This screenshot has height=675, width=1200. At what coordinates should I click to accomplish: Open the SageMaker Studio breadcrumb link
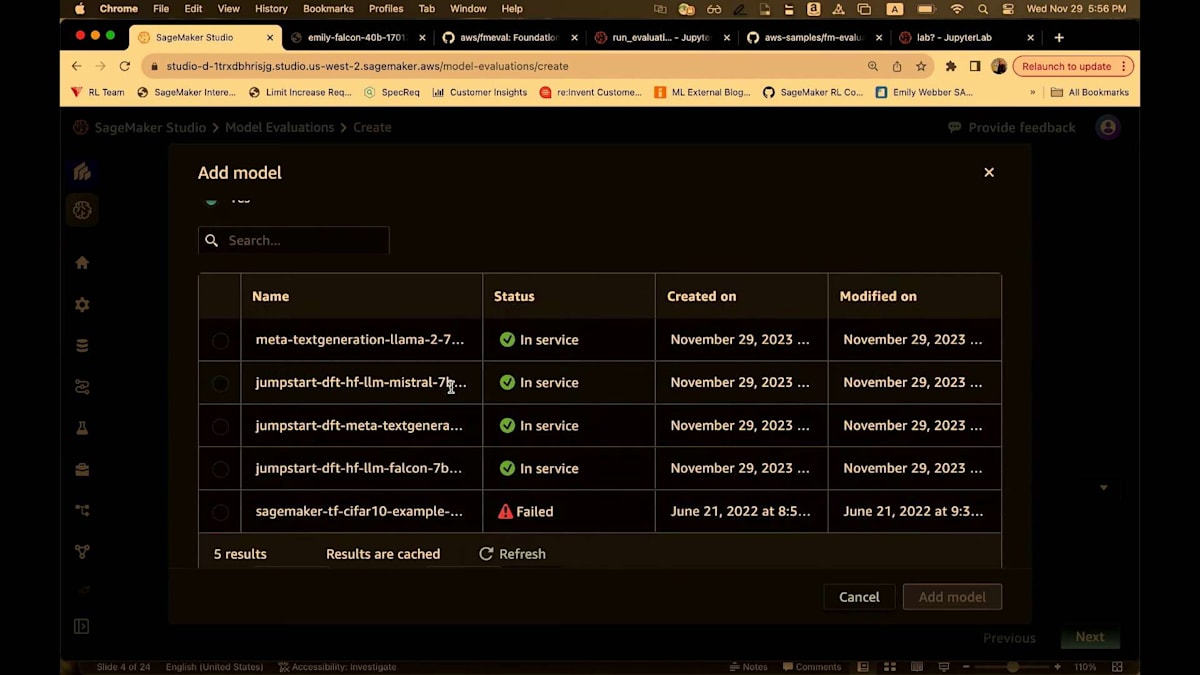point(150,127)
